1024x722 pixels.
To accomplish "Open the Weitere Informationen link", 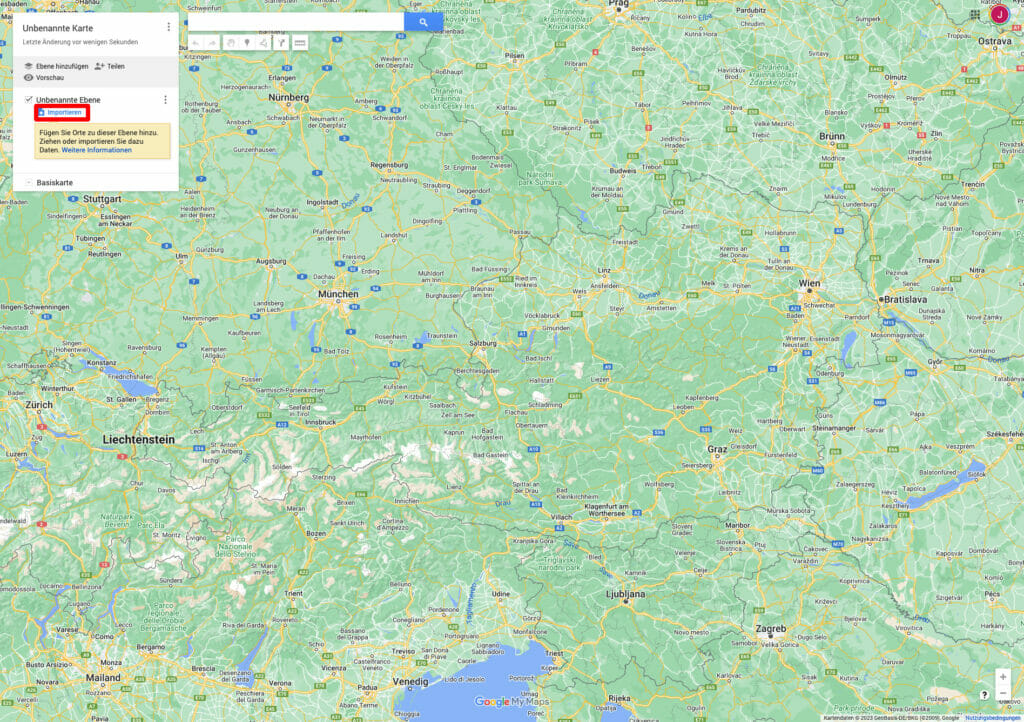I will [96, 150].
